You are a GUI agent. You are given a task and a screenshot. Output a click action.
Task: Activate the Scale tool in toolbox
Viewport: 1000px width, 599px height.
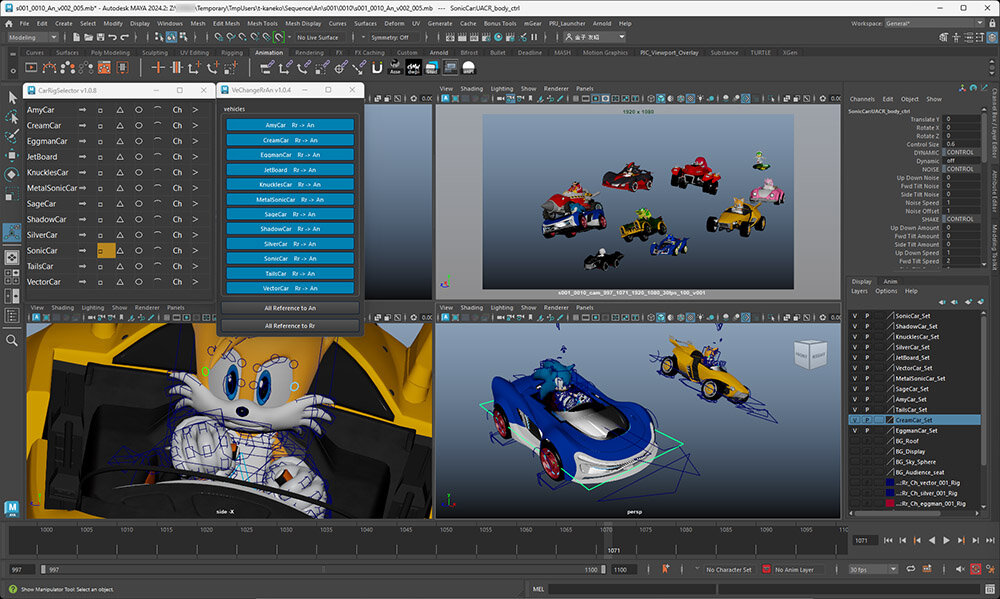point(12,194)
